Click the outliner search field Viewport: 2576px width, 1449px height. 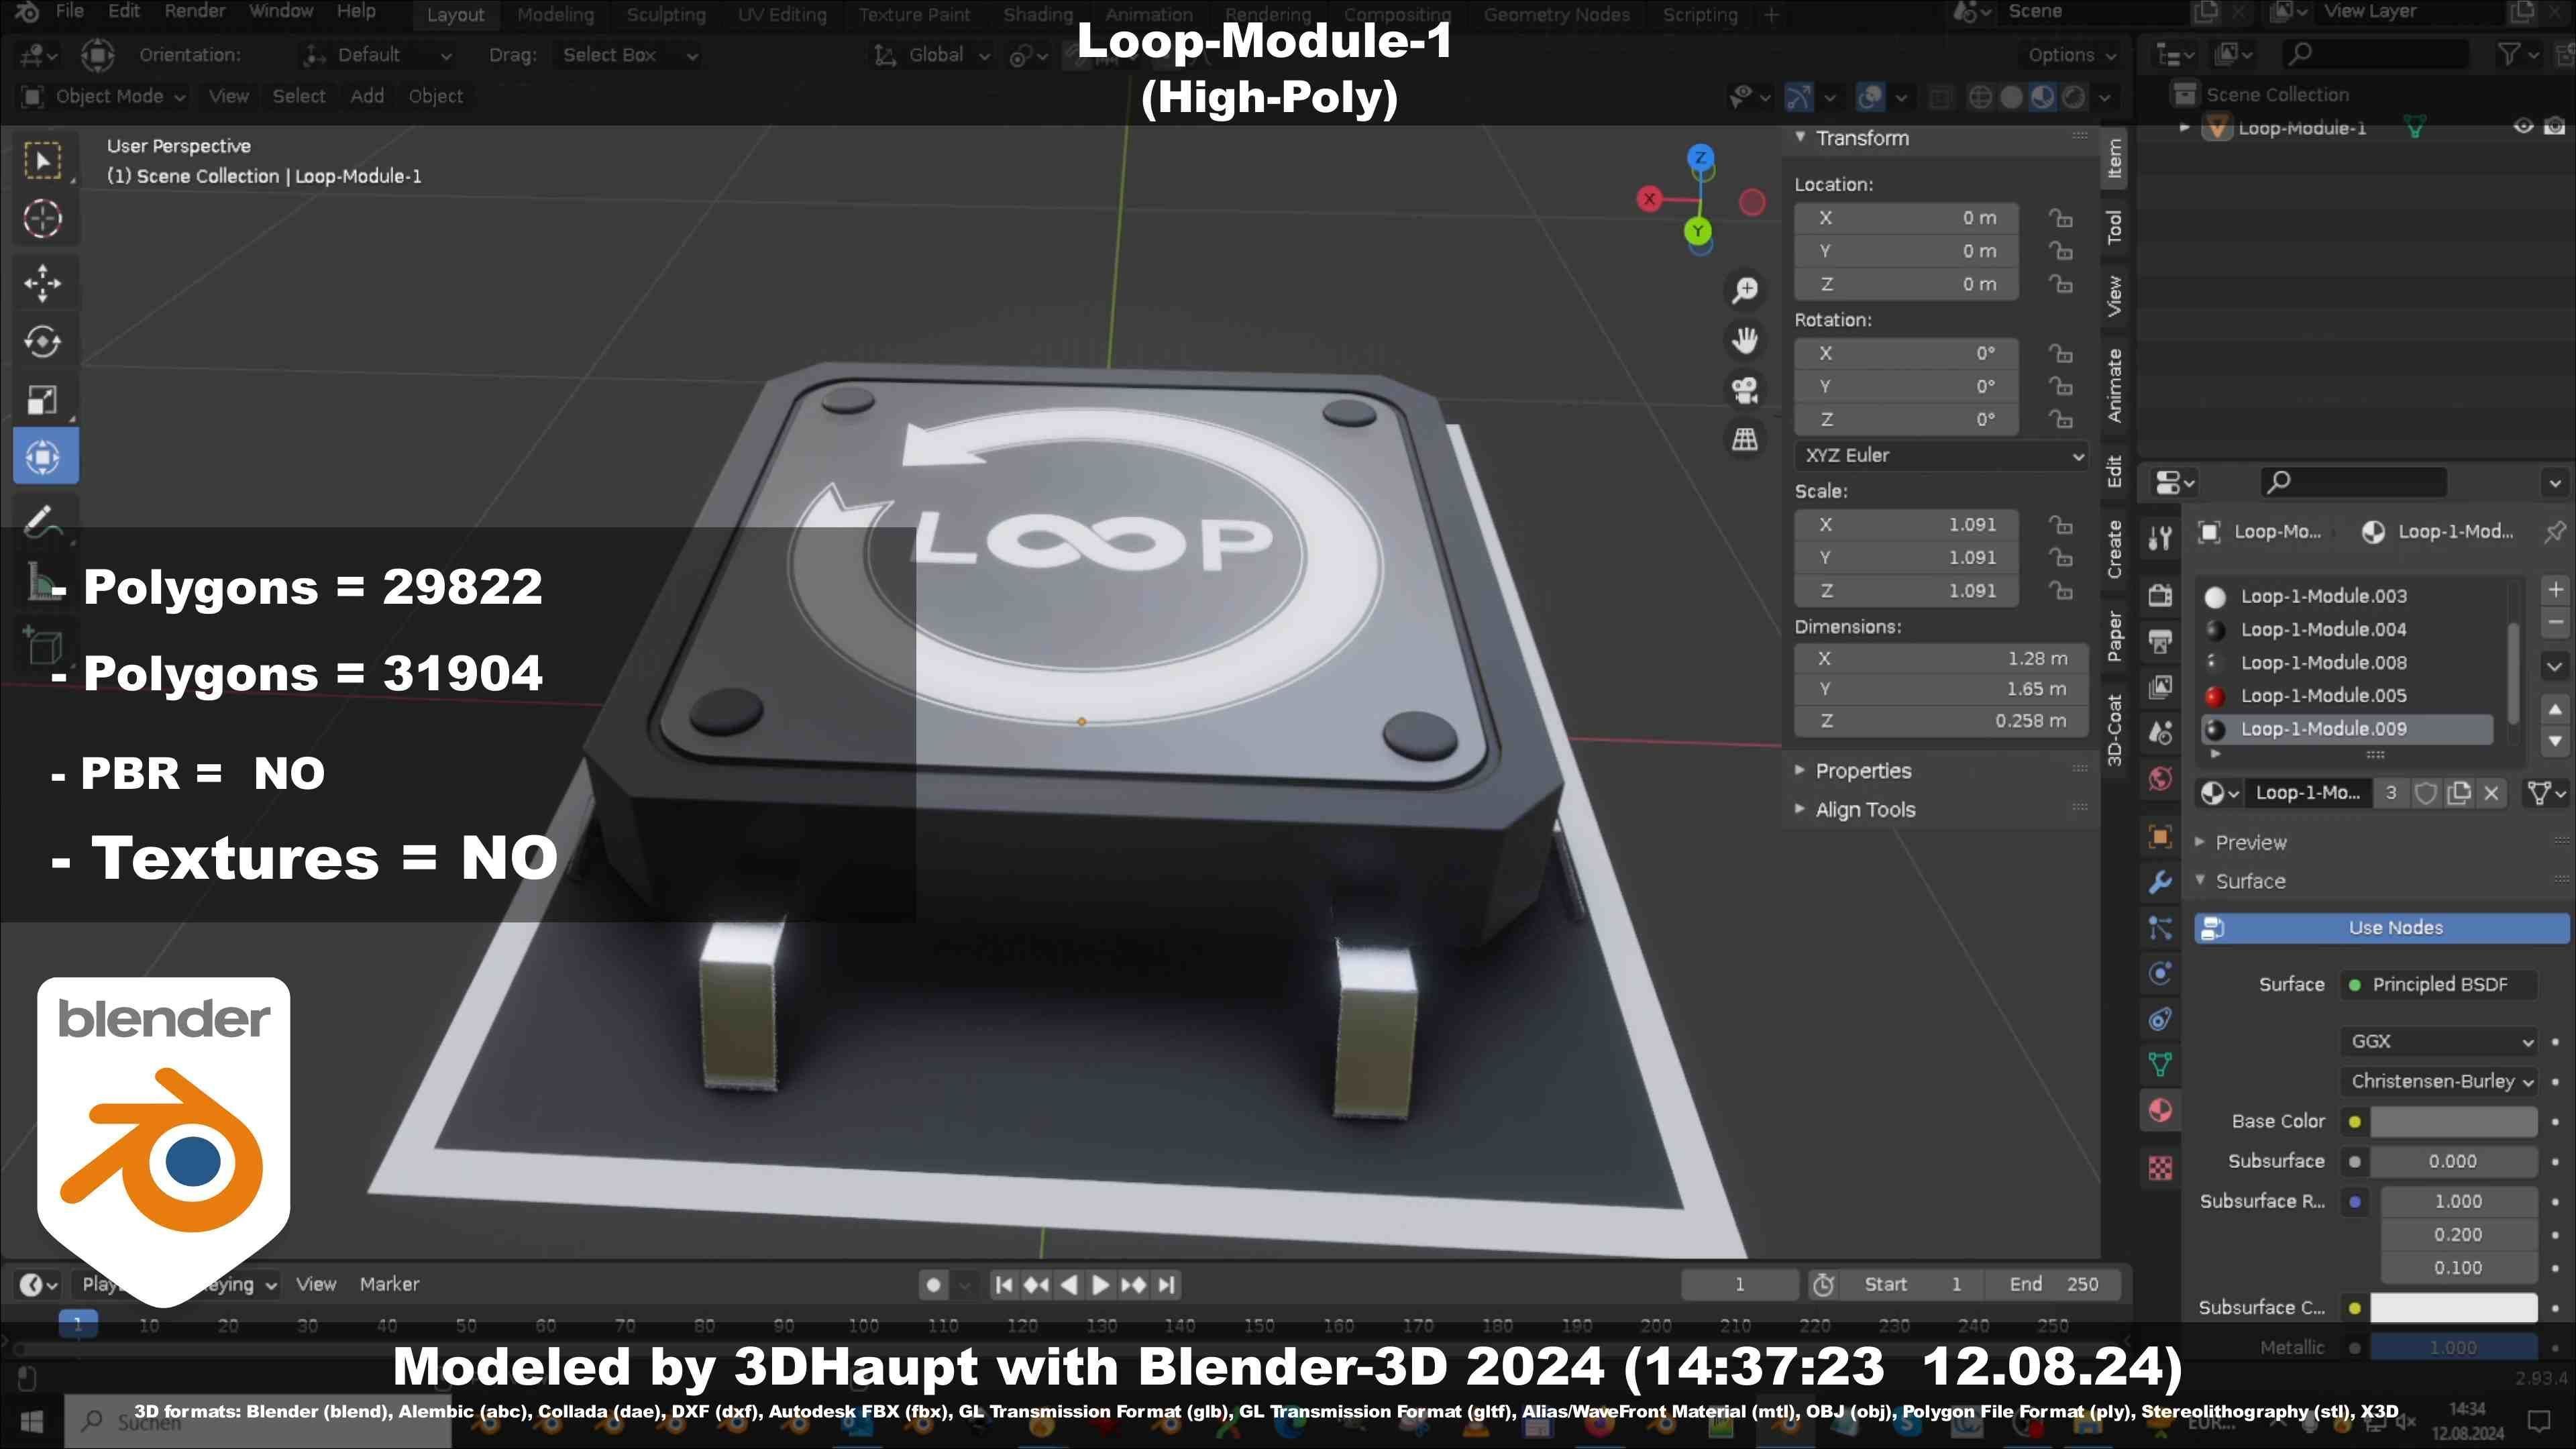pyautogui.click(x=2376, y=54)
